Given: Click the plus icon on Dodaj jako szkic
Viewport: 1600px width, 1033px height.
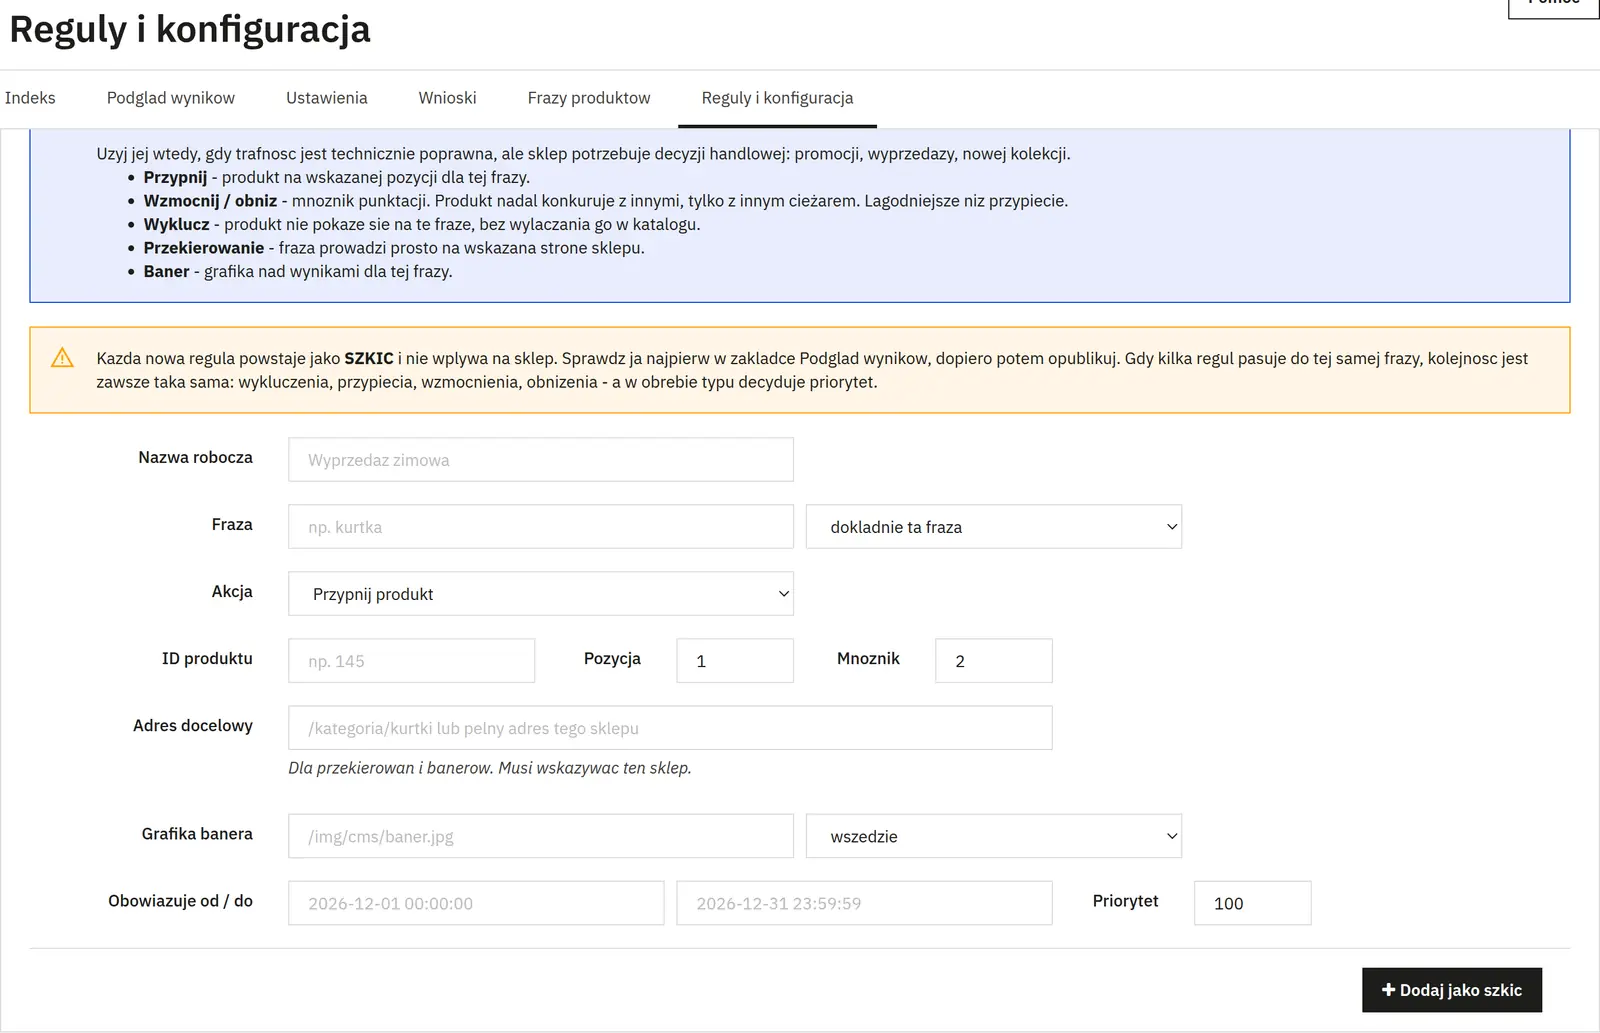Looking at the screenshot, I should pos(1388,990).
